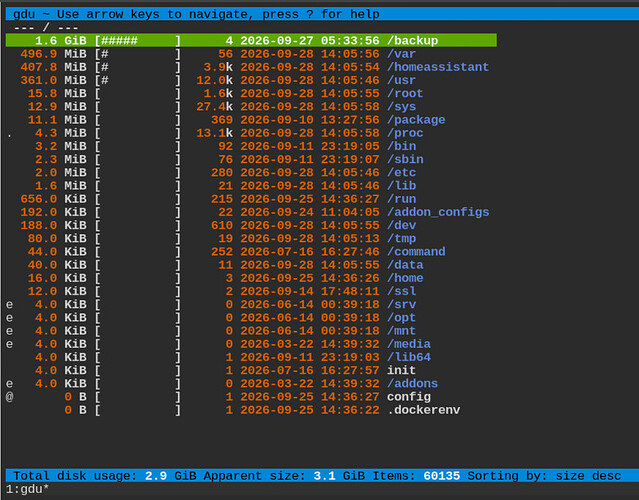This screenshot has height=500, width=639.
Task: Click the 361.0 MiB size value
Action: pyautogui.click(x=53, y=80)
